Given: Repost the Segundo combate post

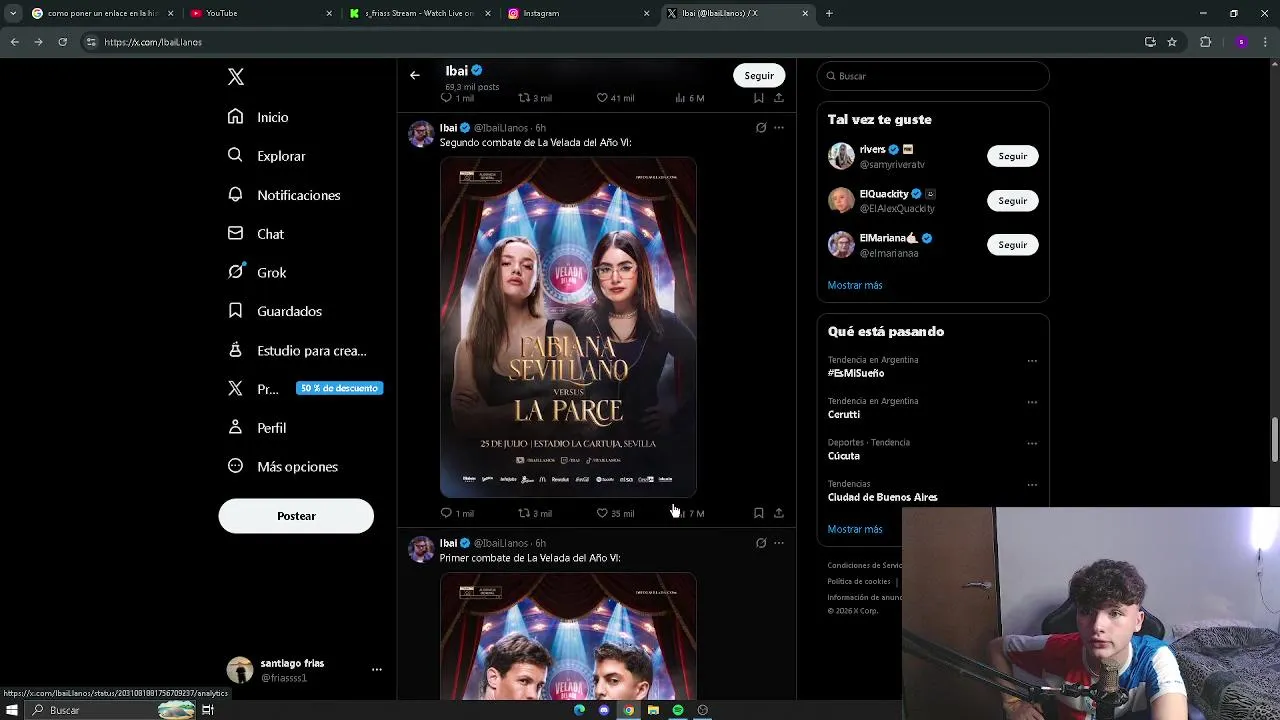Looking at the screenshot, I should [x=535, y=513].
